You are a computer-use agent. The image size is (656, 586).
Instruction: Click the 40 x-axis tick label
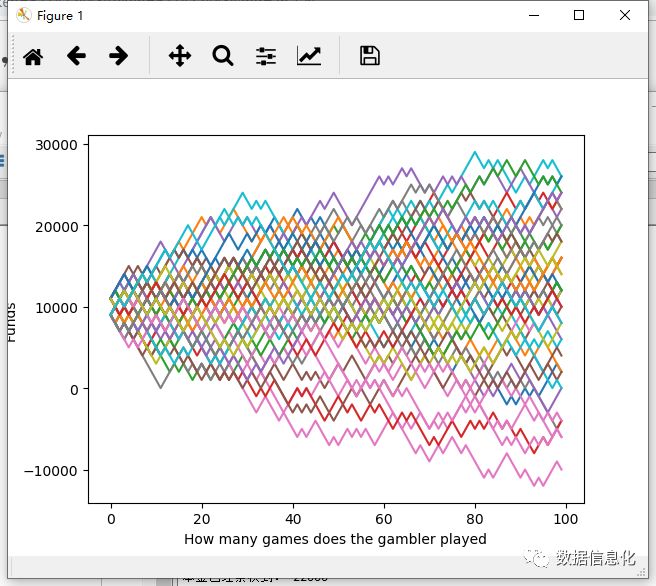click(293, 519)
